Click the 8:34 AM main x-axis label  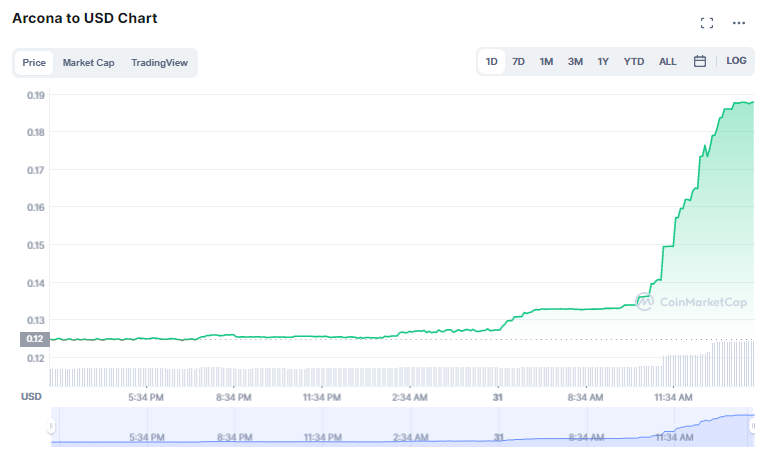[x=585, y=397]
